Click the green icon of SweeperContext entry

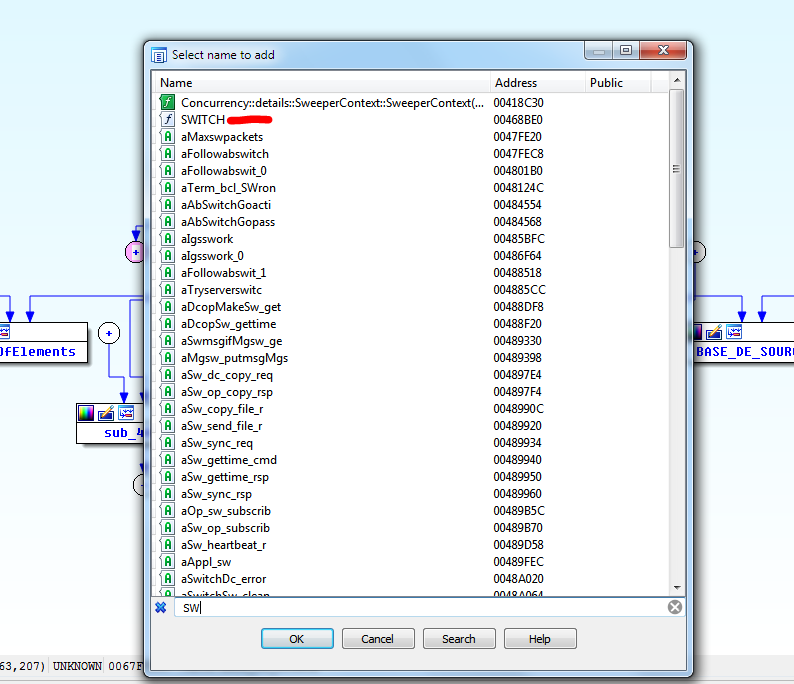click(168, 103)
